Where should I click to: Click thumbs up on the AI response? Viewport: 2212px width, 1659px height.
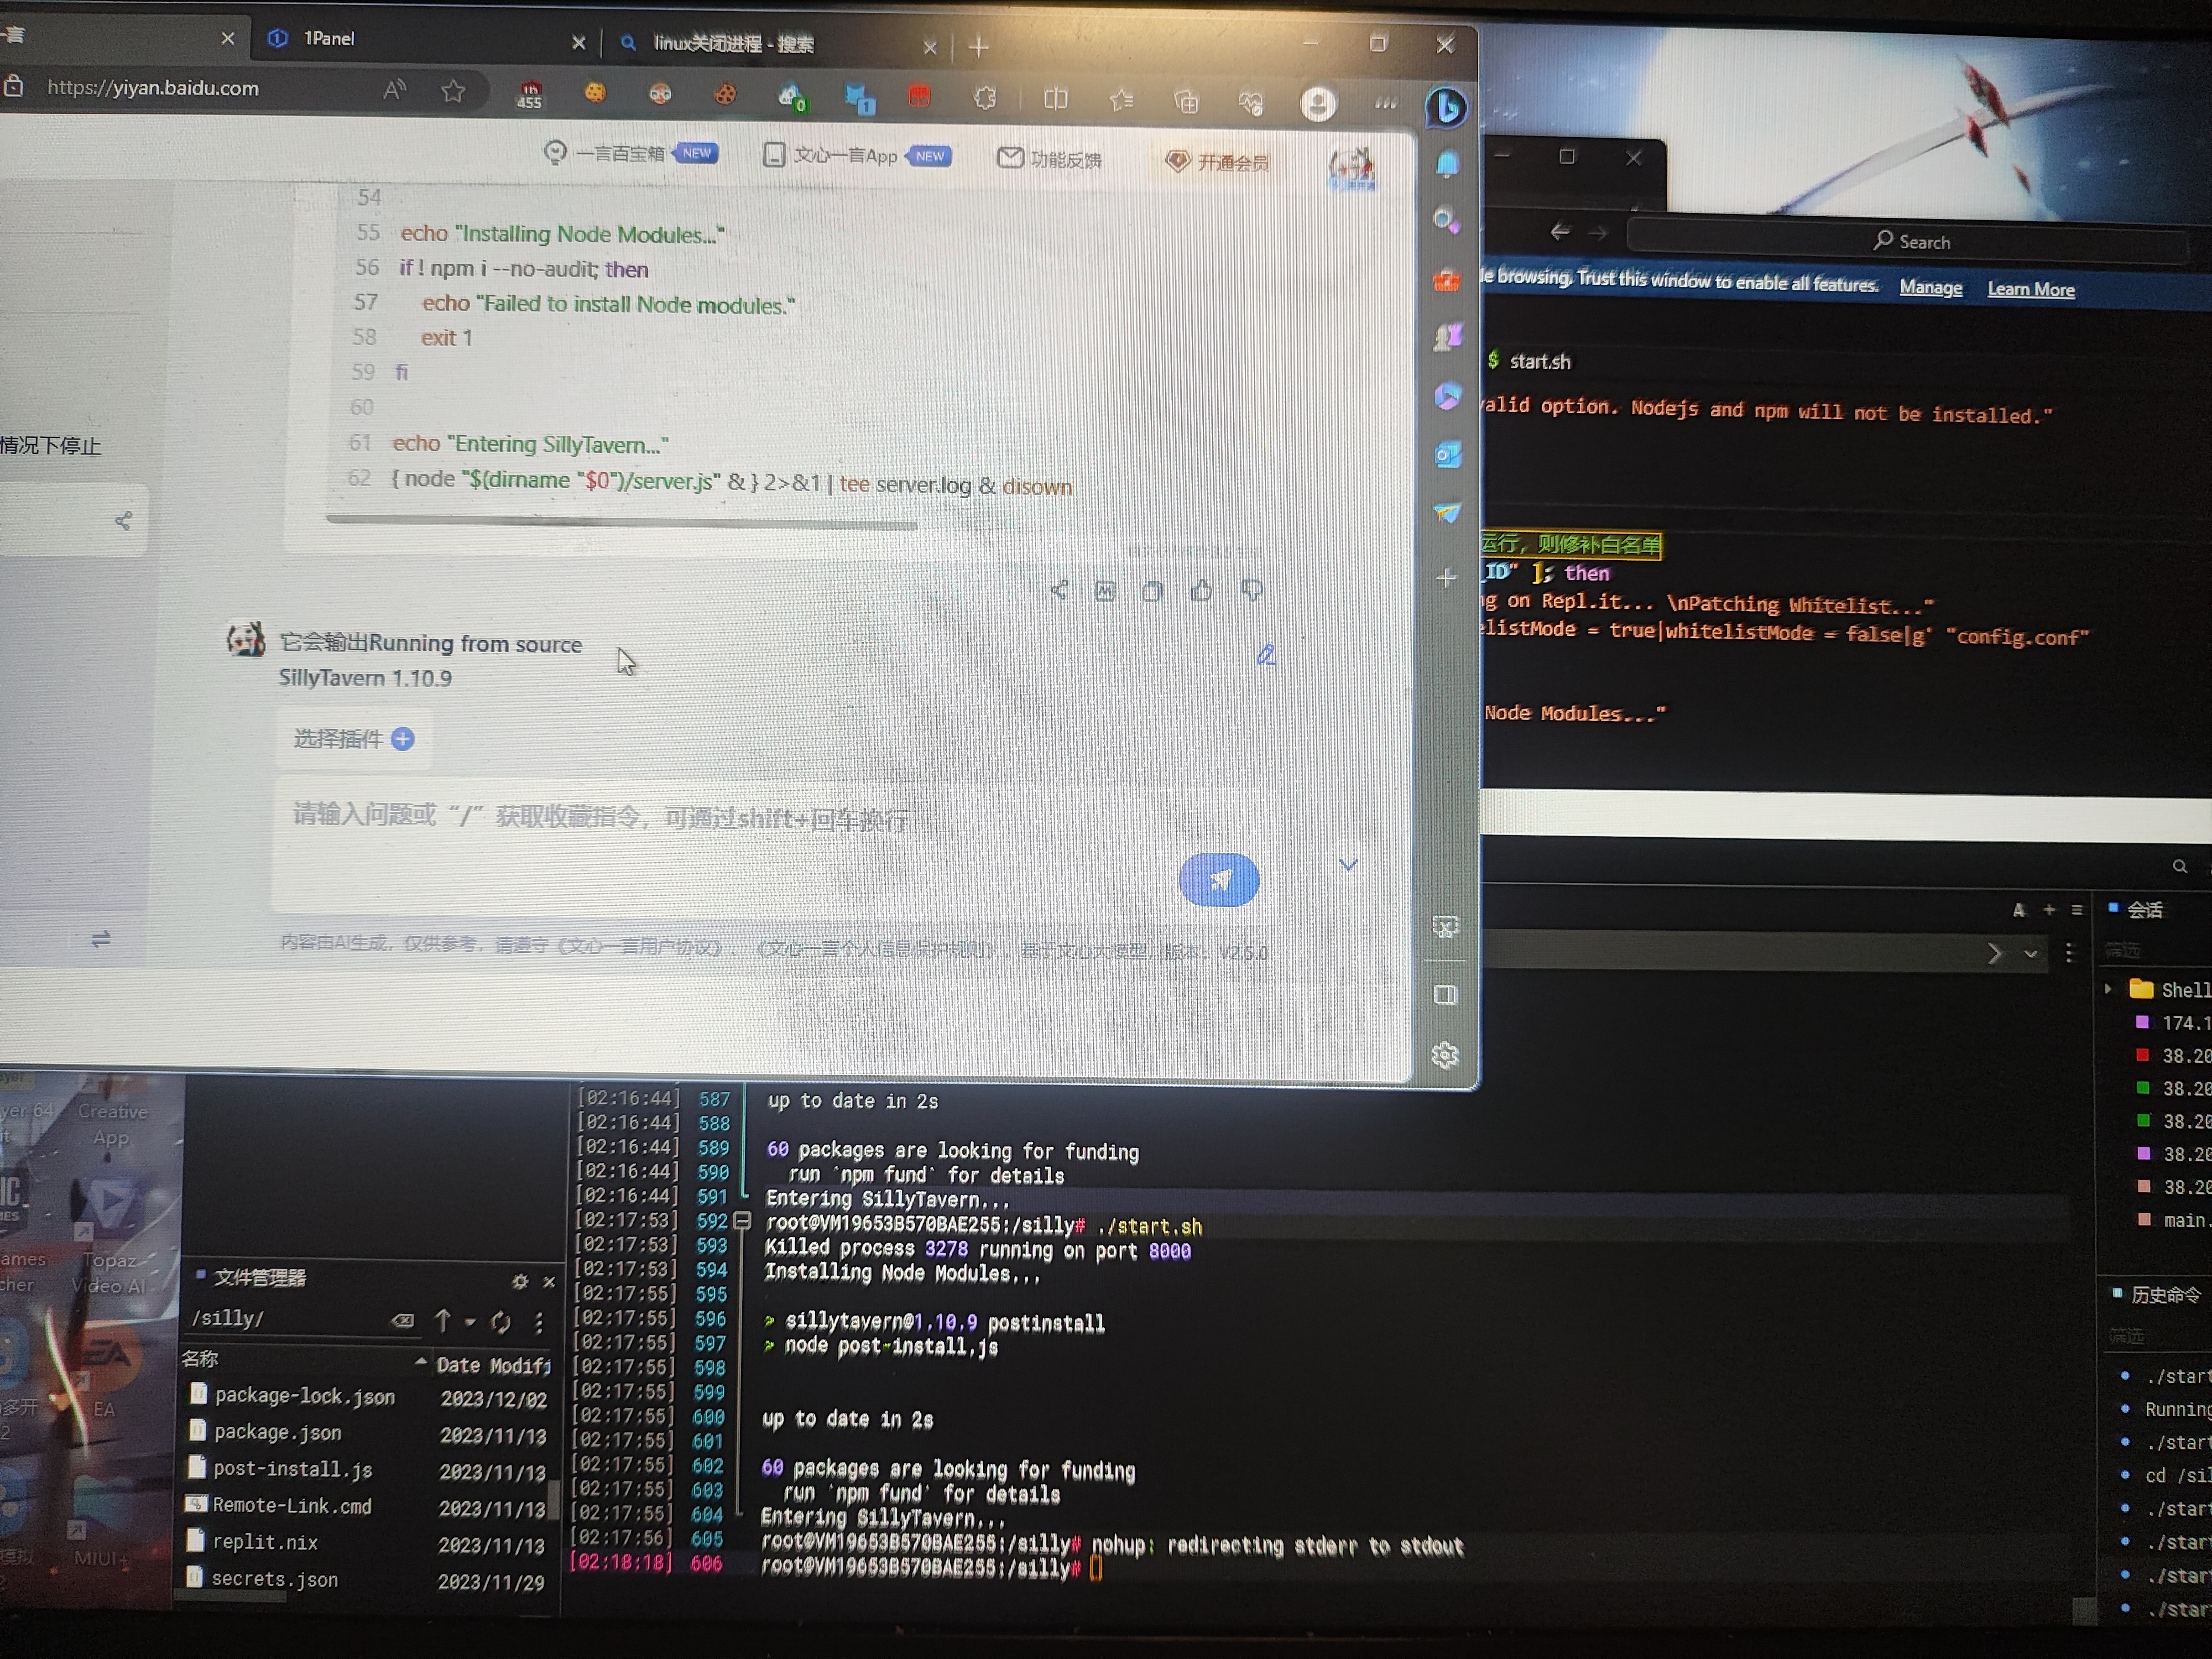click(x=1201, y=591)
